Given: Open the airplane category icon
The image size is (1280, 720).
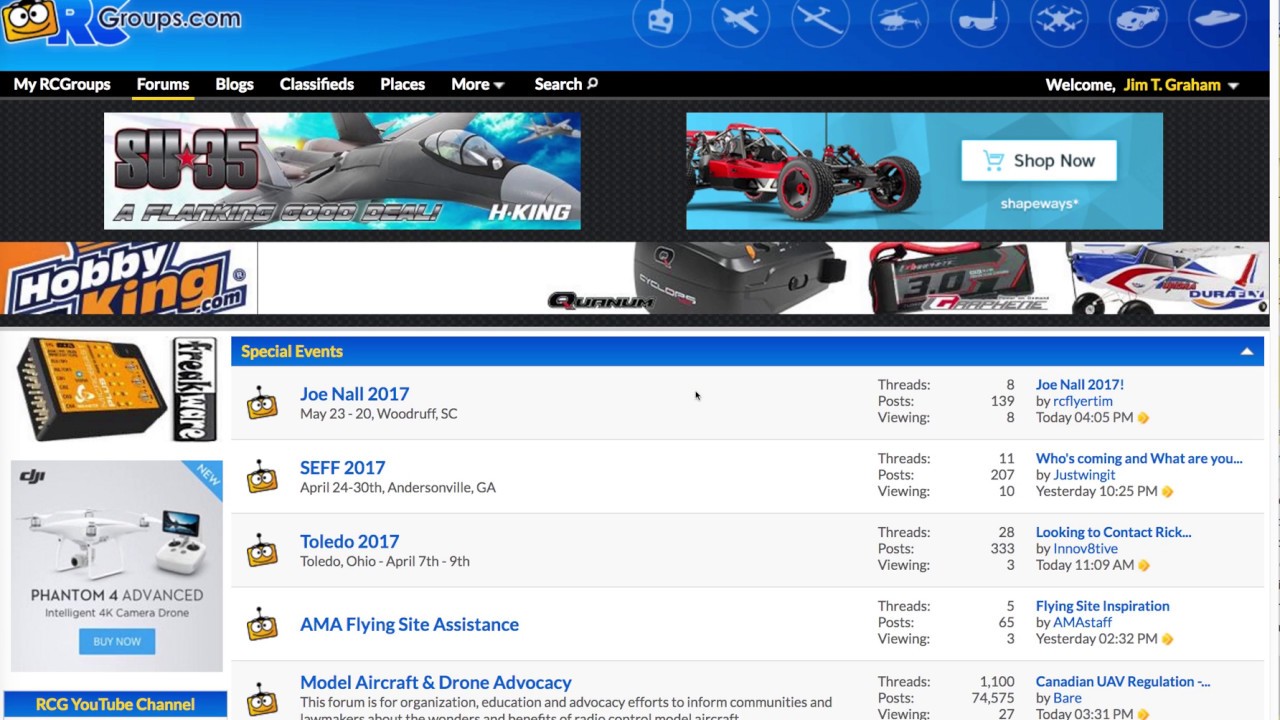Looking at the screenshot, I should (740, 21).
